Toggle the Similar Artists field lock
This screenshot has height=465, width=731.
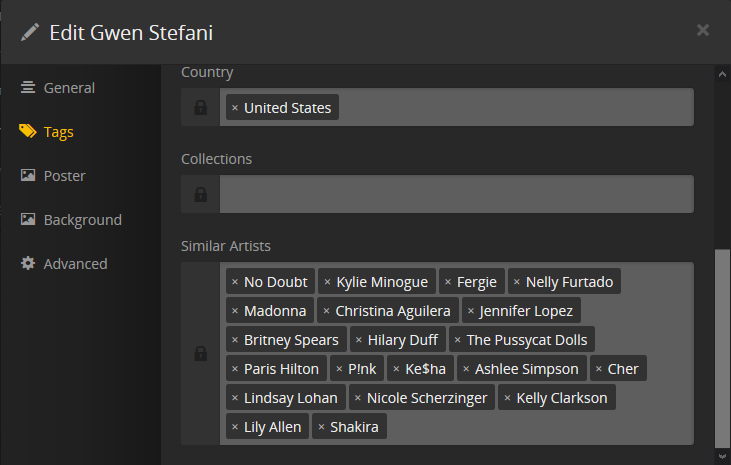click(201, 354)
